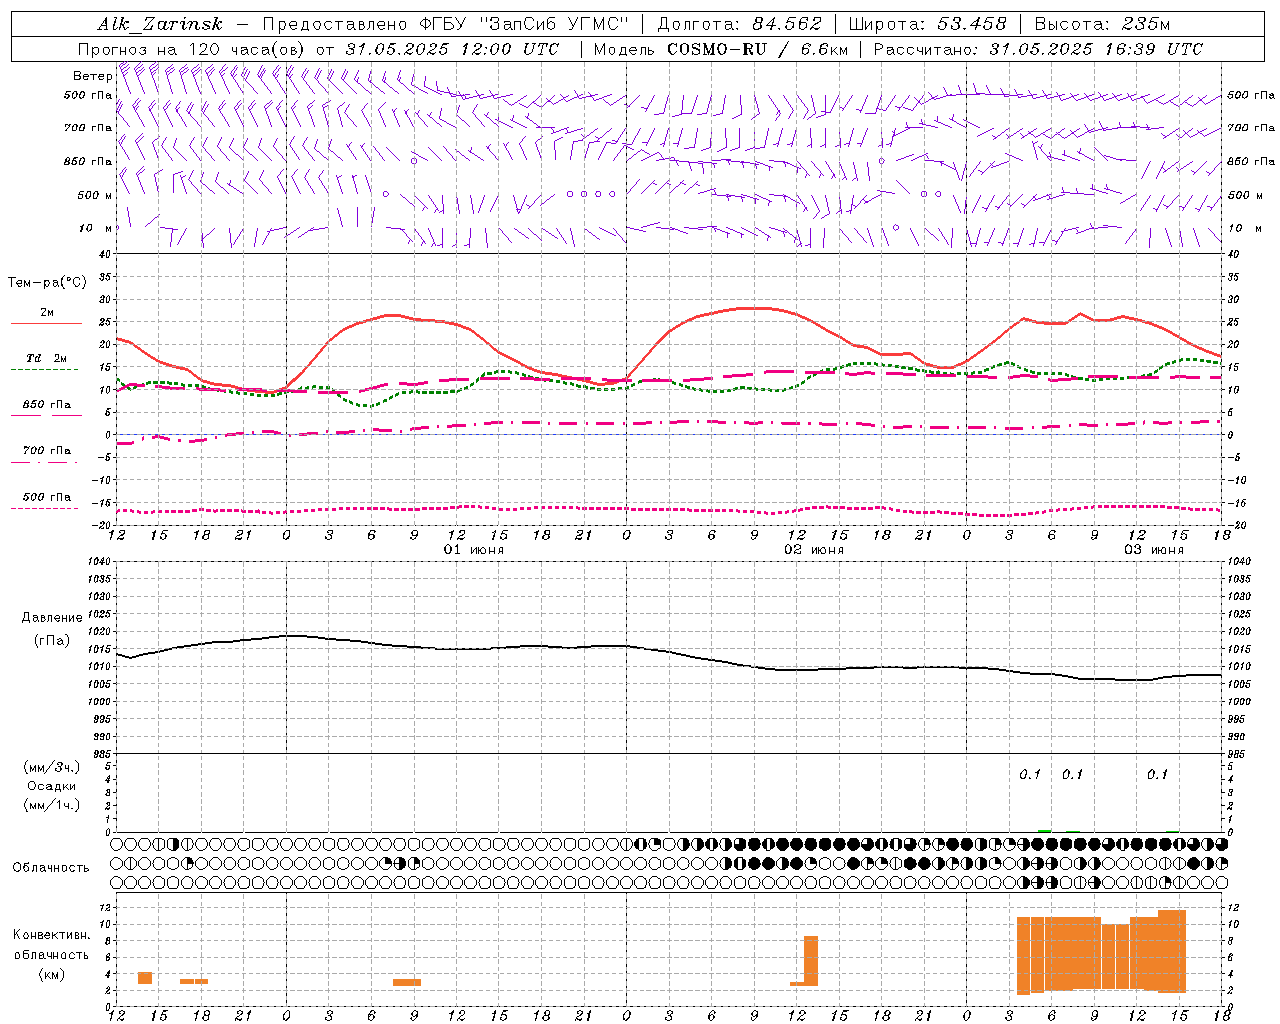Click the 850 гПа temperature legend entry
Screen dimensions: 1280x1024
(46, 408)
